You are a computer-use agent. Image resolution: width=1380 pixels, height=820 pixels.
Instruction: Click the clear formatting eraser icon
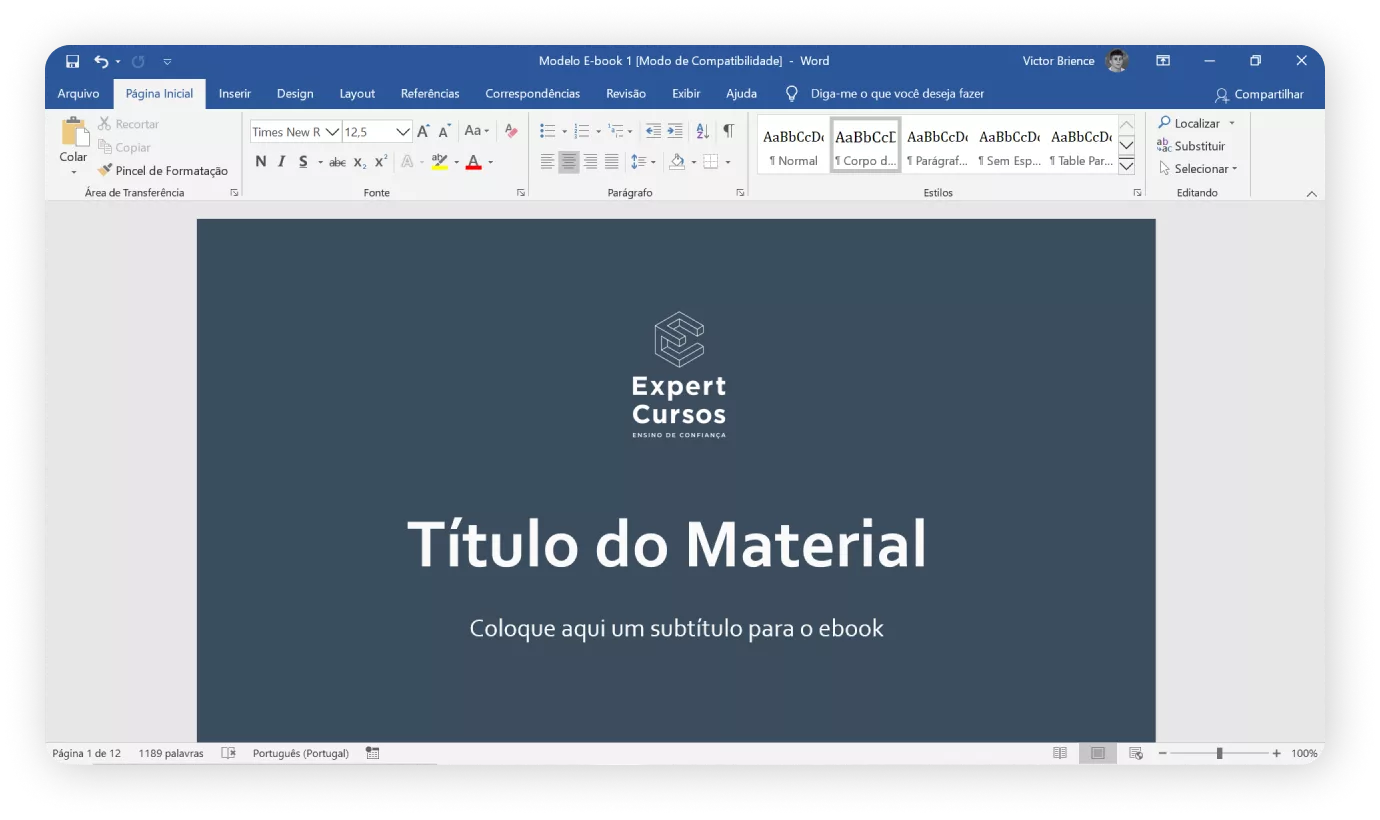511,131
